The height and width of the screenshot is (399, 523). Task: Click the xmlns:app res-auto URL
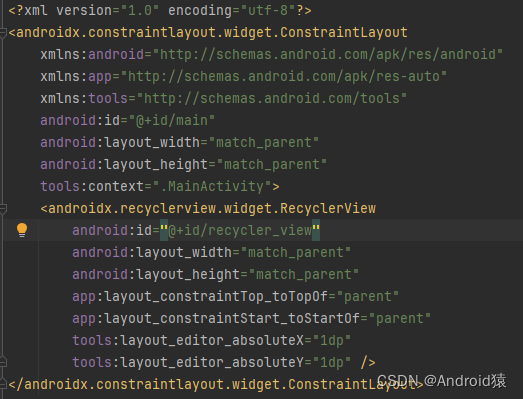[284, 76]
